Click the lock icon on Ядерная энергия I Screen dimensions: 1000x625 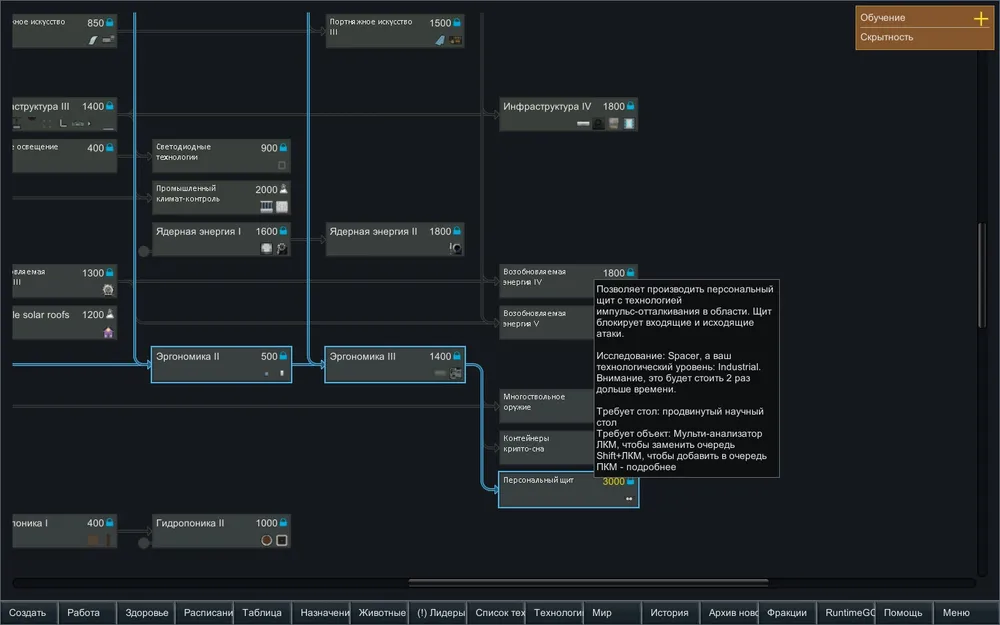284,231
